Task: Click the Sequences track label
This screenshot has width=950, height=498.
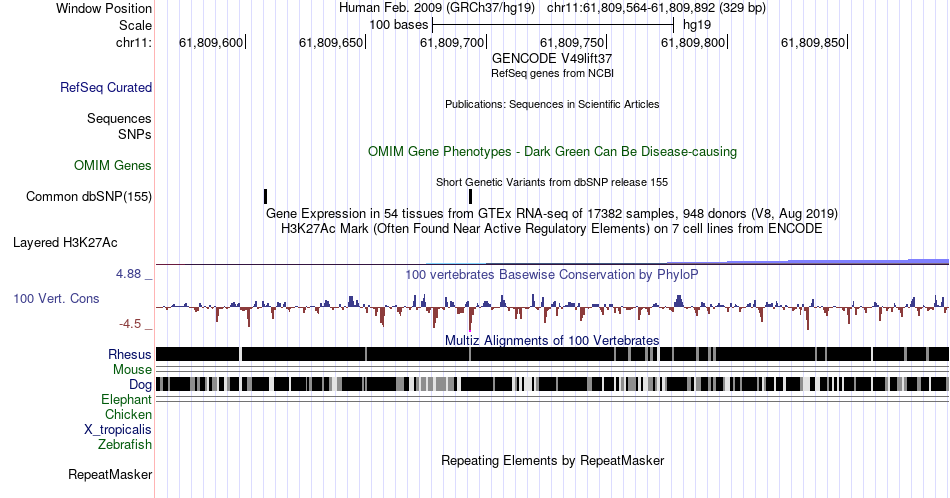Action: (119, 118)
